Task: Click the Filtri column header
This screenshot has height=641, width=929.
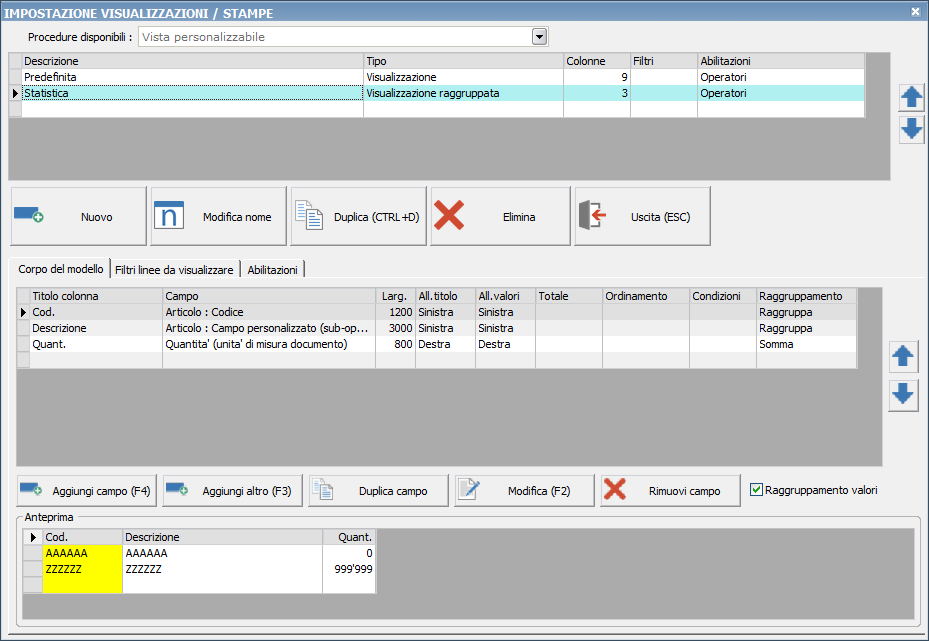Action: [664, 61]
